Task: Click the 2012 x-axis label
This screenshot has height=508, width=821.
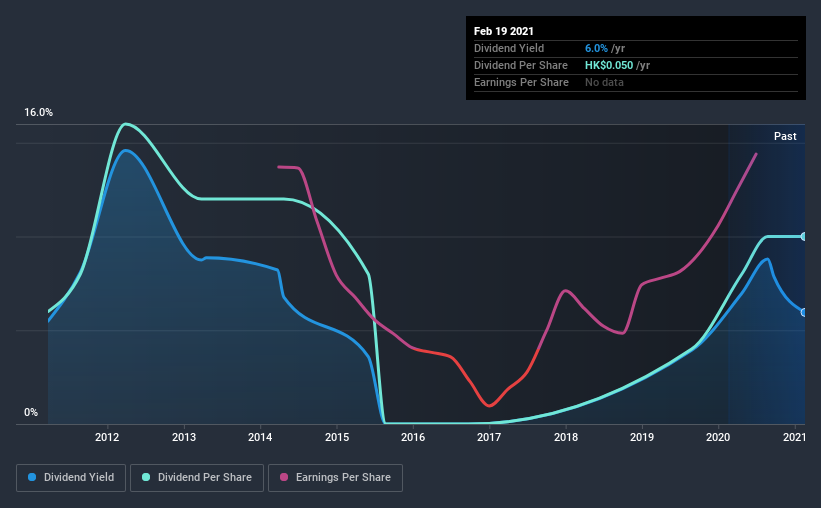Action: [107, 437]
